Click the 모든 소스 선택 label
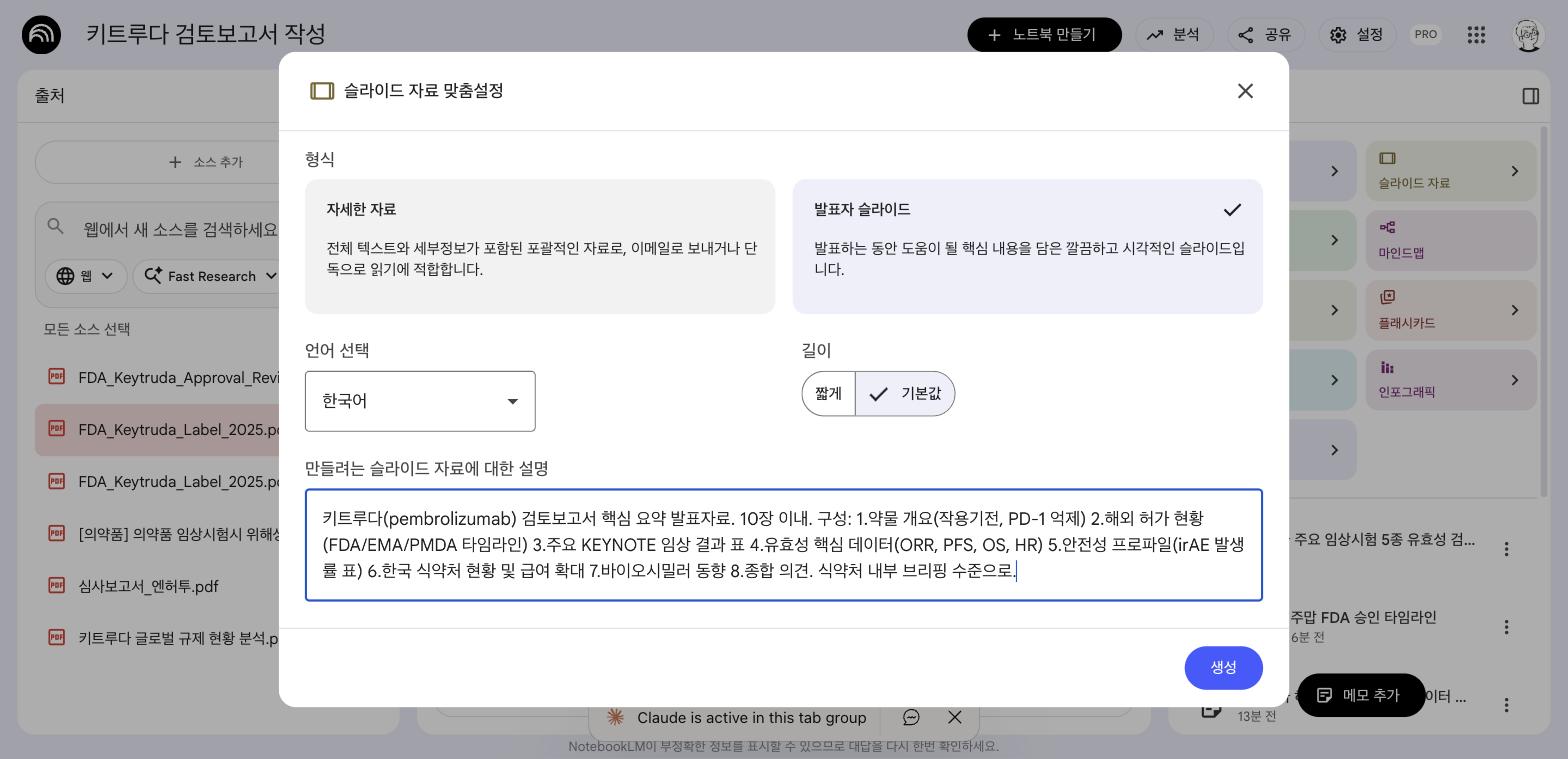The height and width of the screenshot is (759, 1568). 87,329
